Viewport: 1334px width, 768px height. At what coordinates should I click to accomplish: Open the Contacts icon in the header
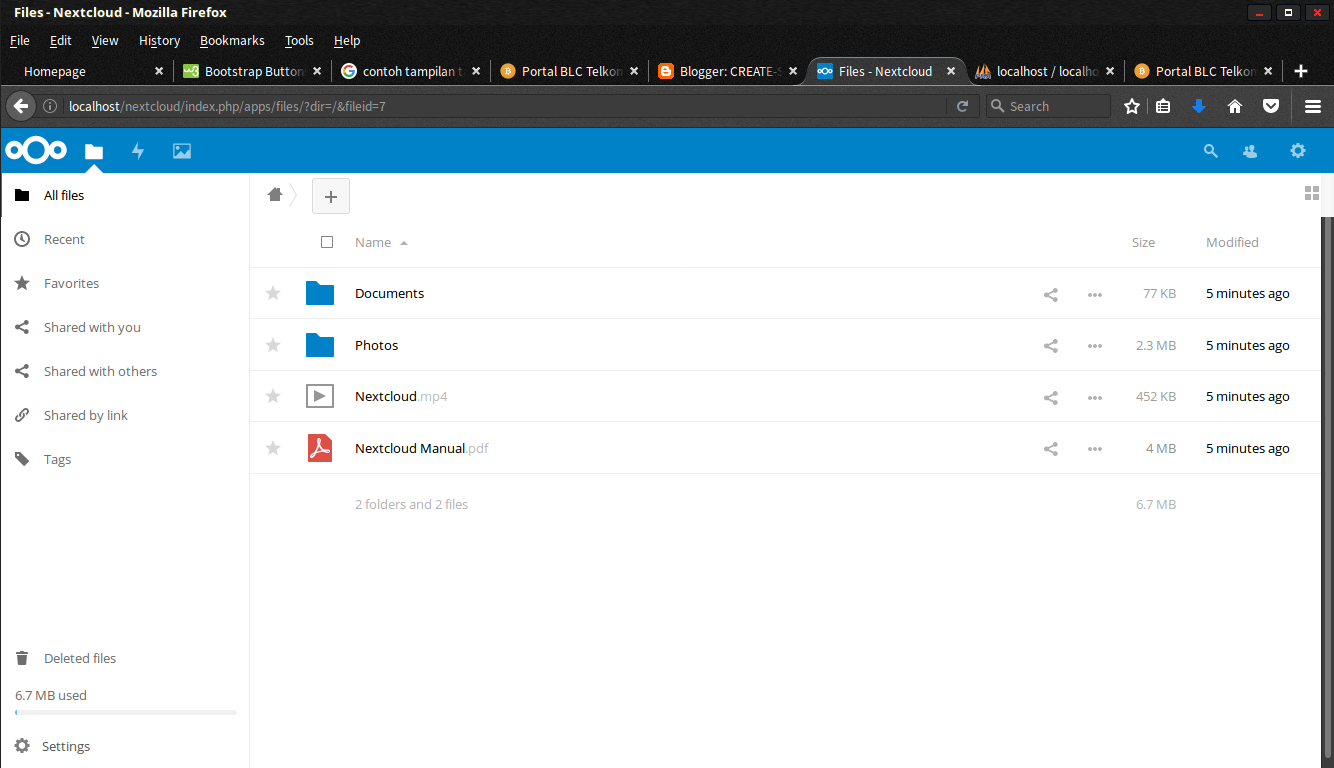coord(1249,151)
